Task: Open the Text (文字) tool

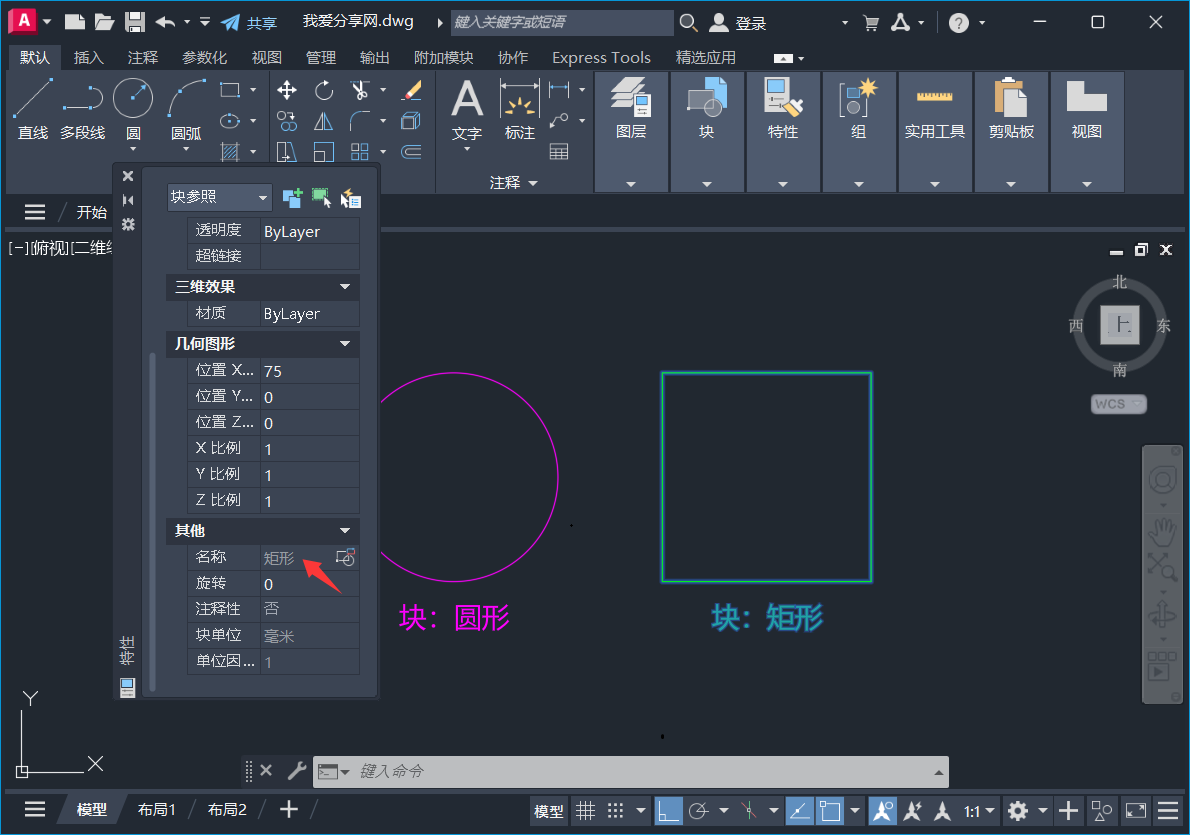Action: [467, 111]
